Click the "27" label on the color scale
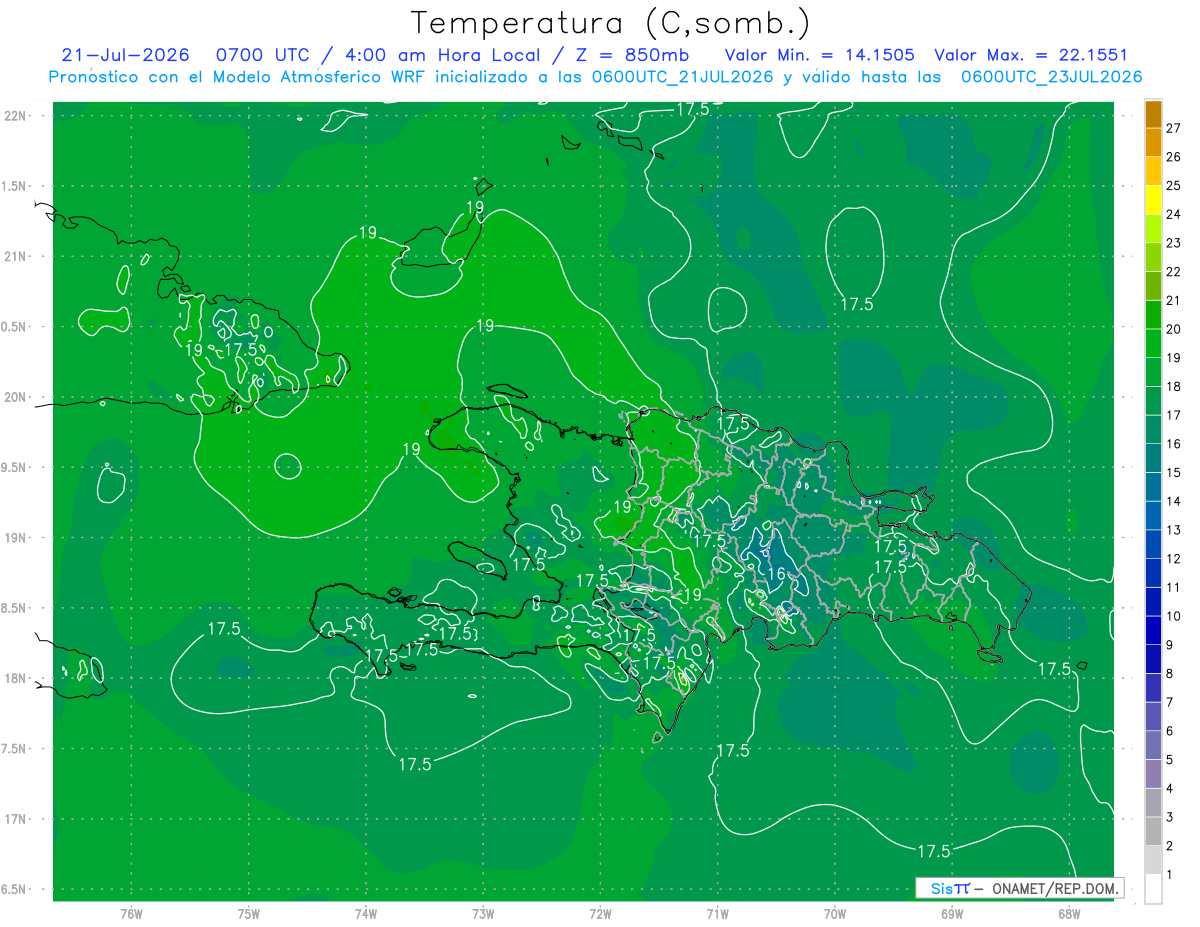 click(1173, 128)
